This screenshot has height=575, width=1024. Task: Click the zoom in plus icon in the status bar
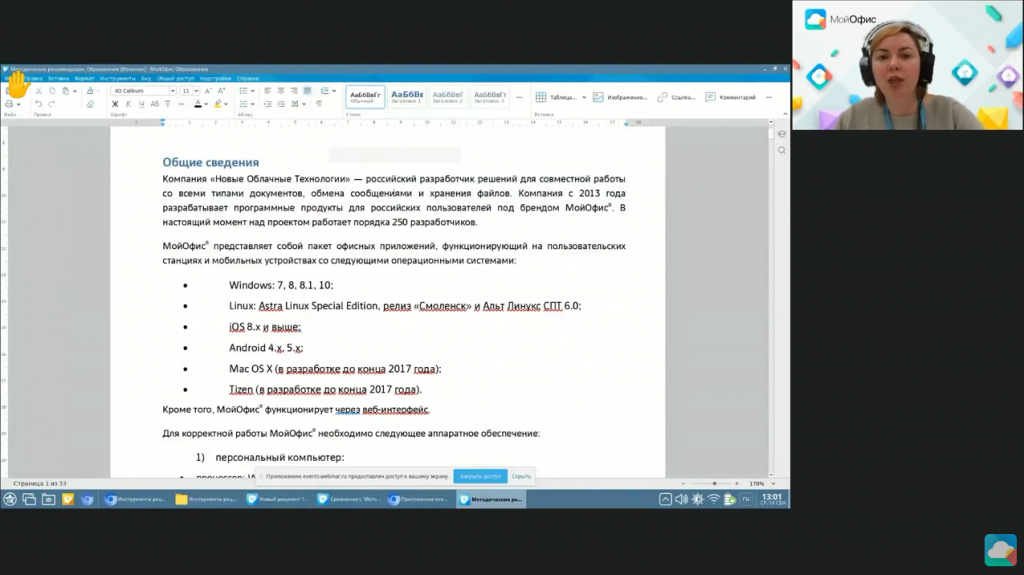pyautogui.click(x=737, y=484)
